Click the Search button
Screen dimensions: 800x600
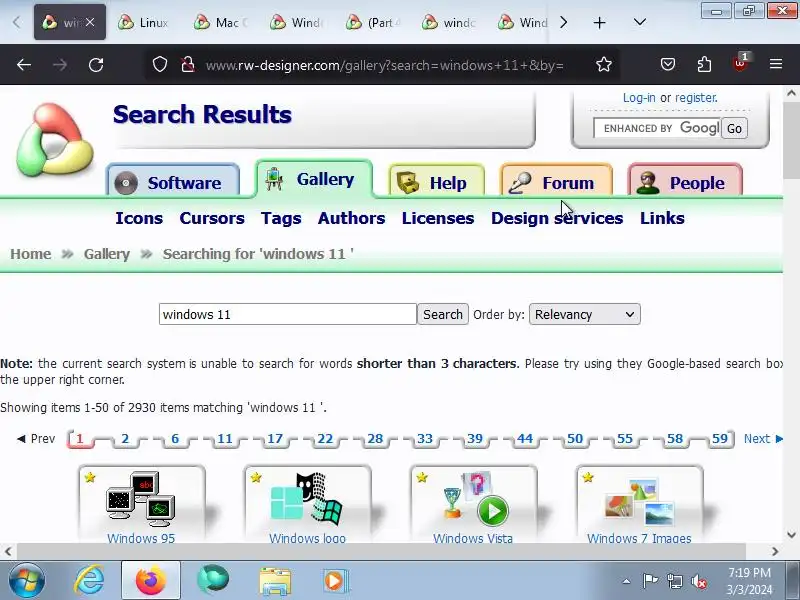[x=443, y=314]
